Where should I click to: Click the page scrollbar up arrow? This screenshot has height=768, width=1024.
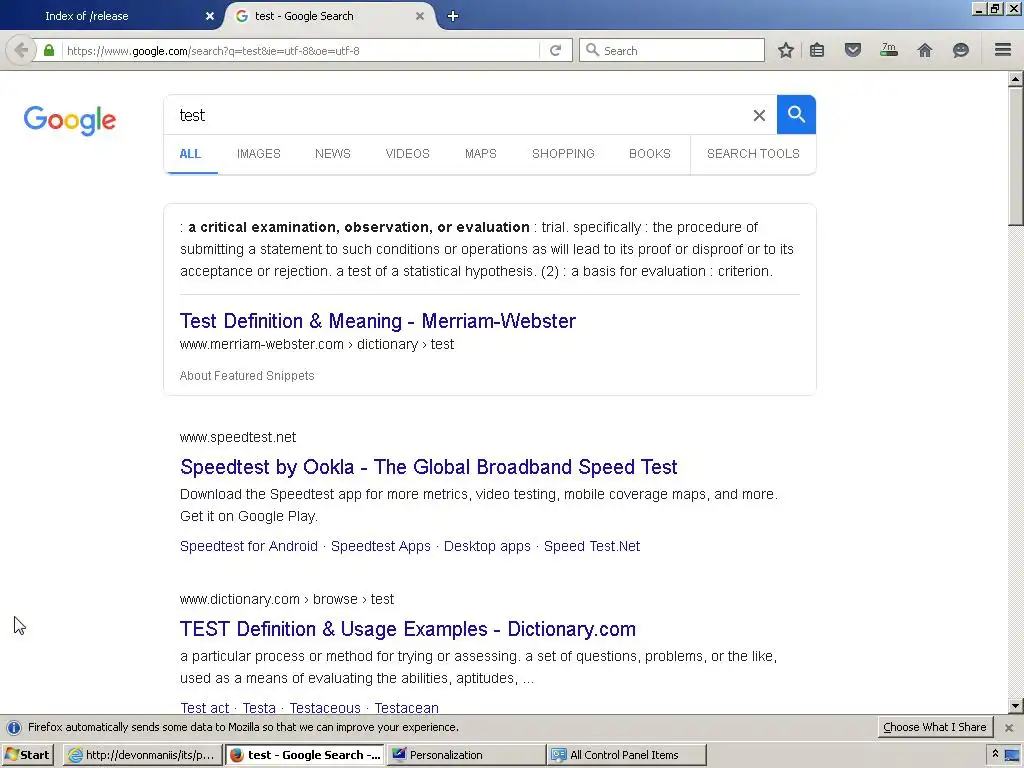click(x=1015, y=79)
